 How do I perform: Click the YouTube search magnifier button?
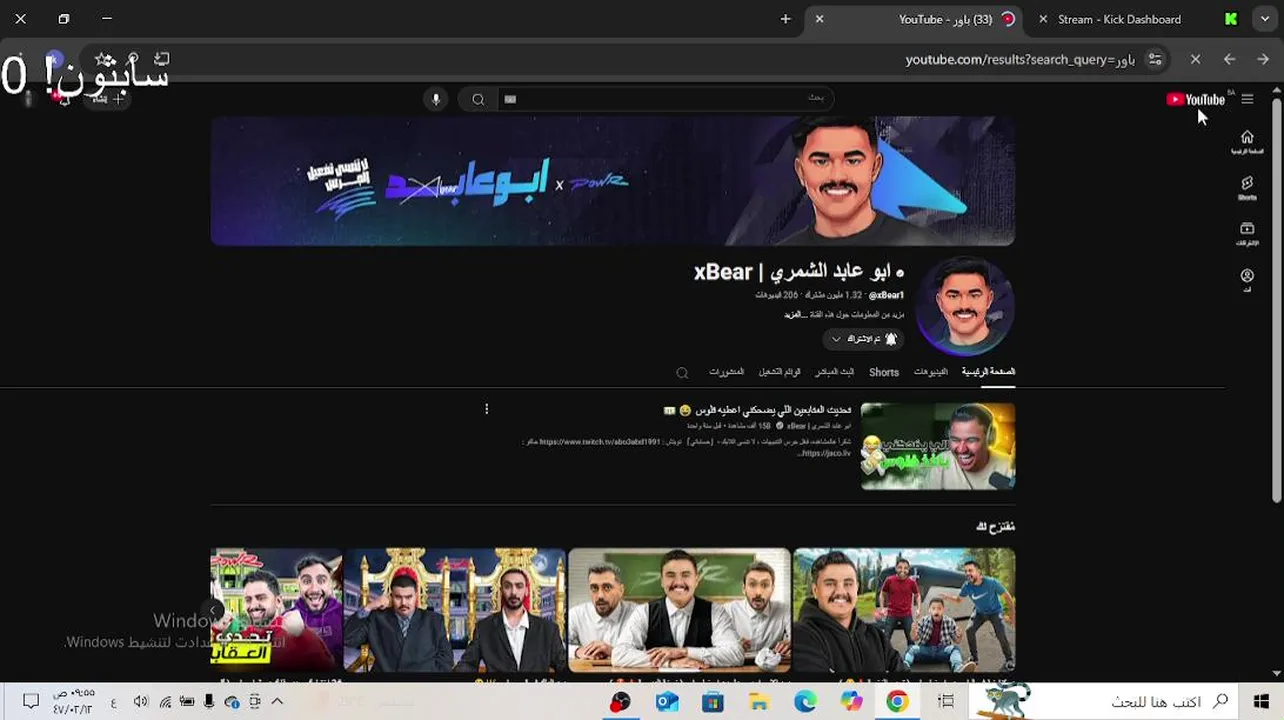point(478,99)
